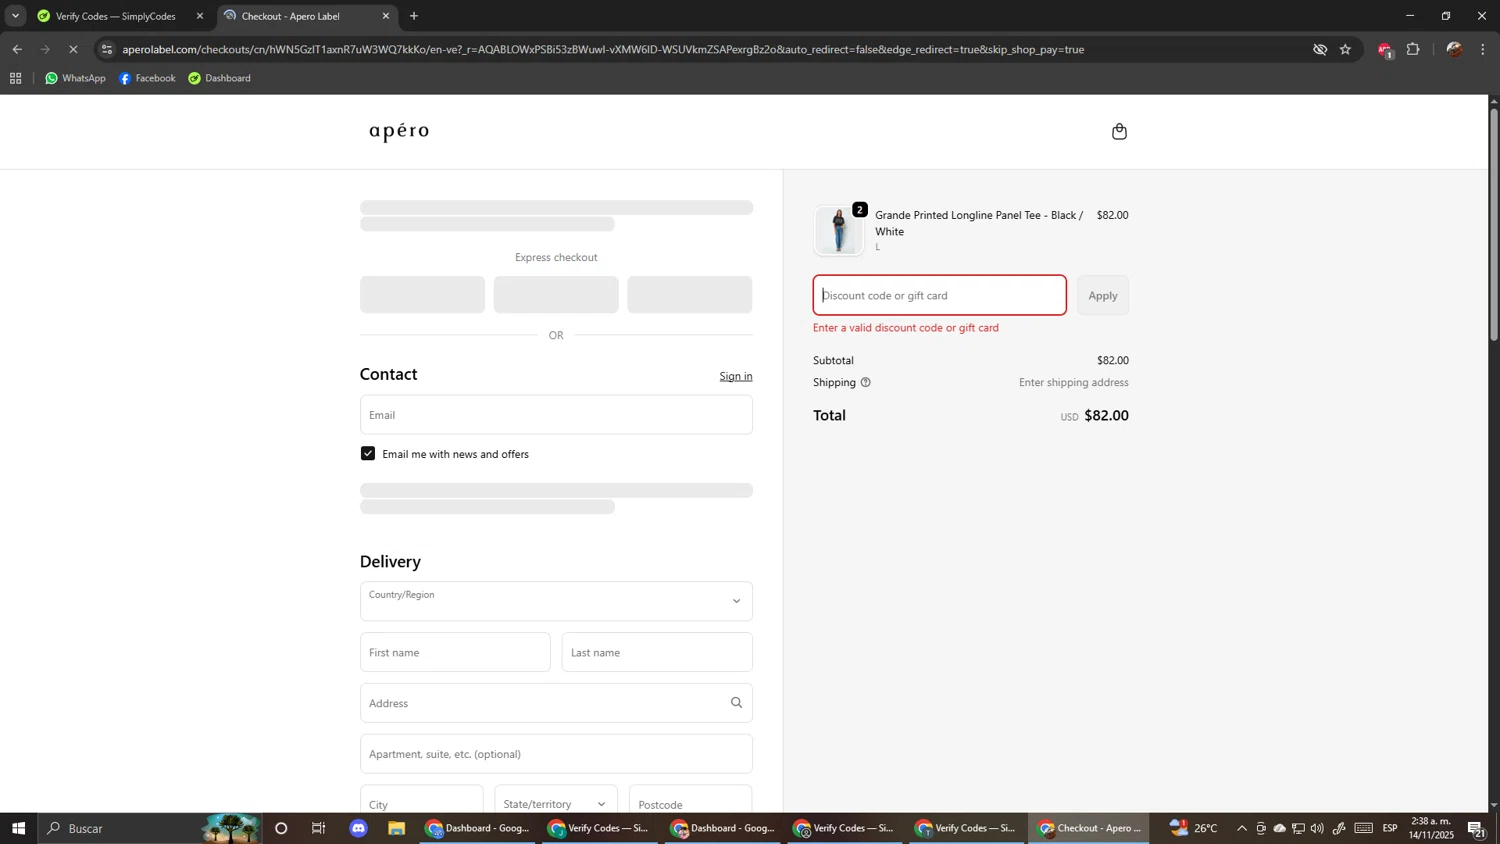This screenshot has height=844, width=1500.
Task: Launch Discord from the taskbar
Action: coord(359,828)
